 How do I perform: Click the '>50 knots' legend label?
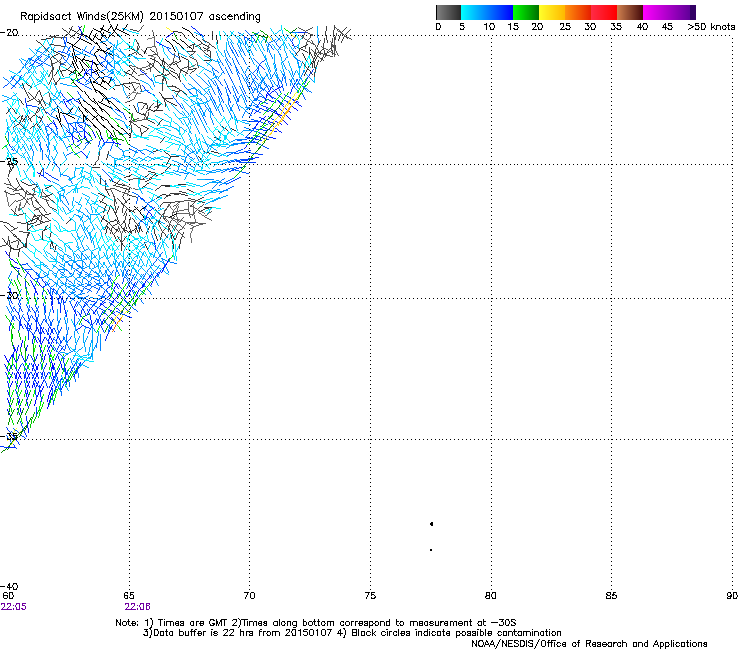click(711, 27)
